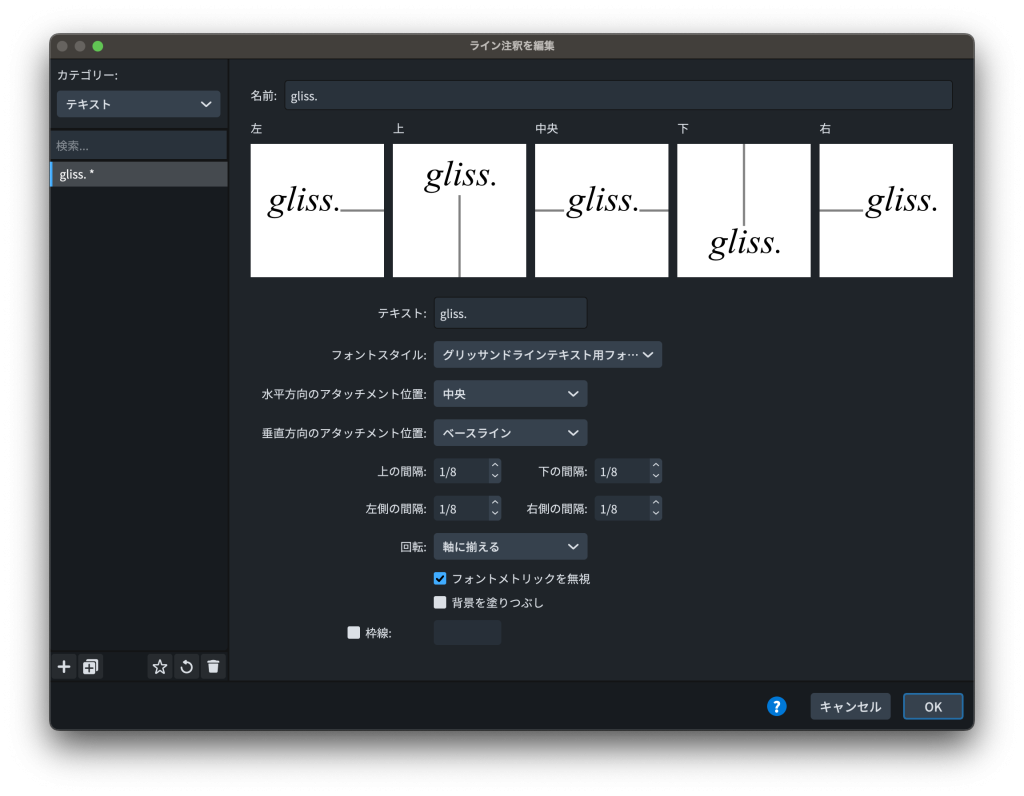Viewport: 1024px width, 796px height.
Task: Expand the フォントスタイル dropdown
Action: tap(547, 355)
